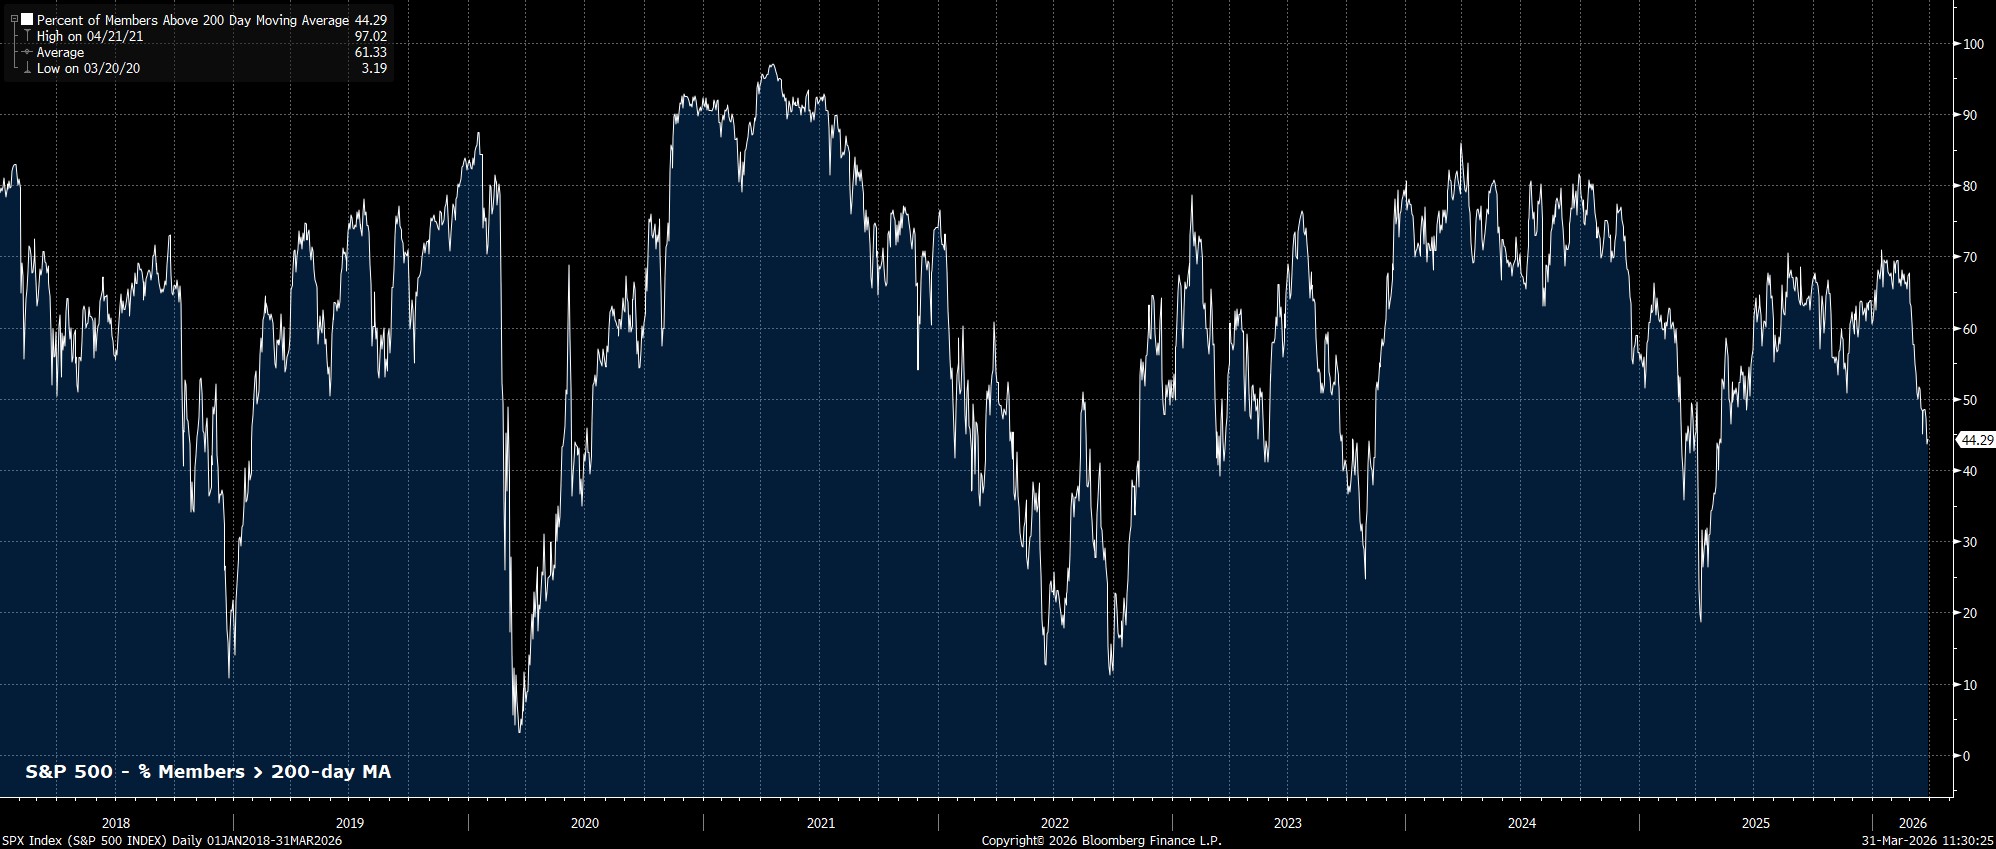Click the 2023 year label on time axis
Viewport: 1996px width, 849px height.
point(1288,824)
